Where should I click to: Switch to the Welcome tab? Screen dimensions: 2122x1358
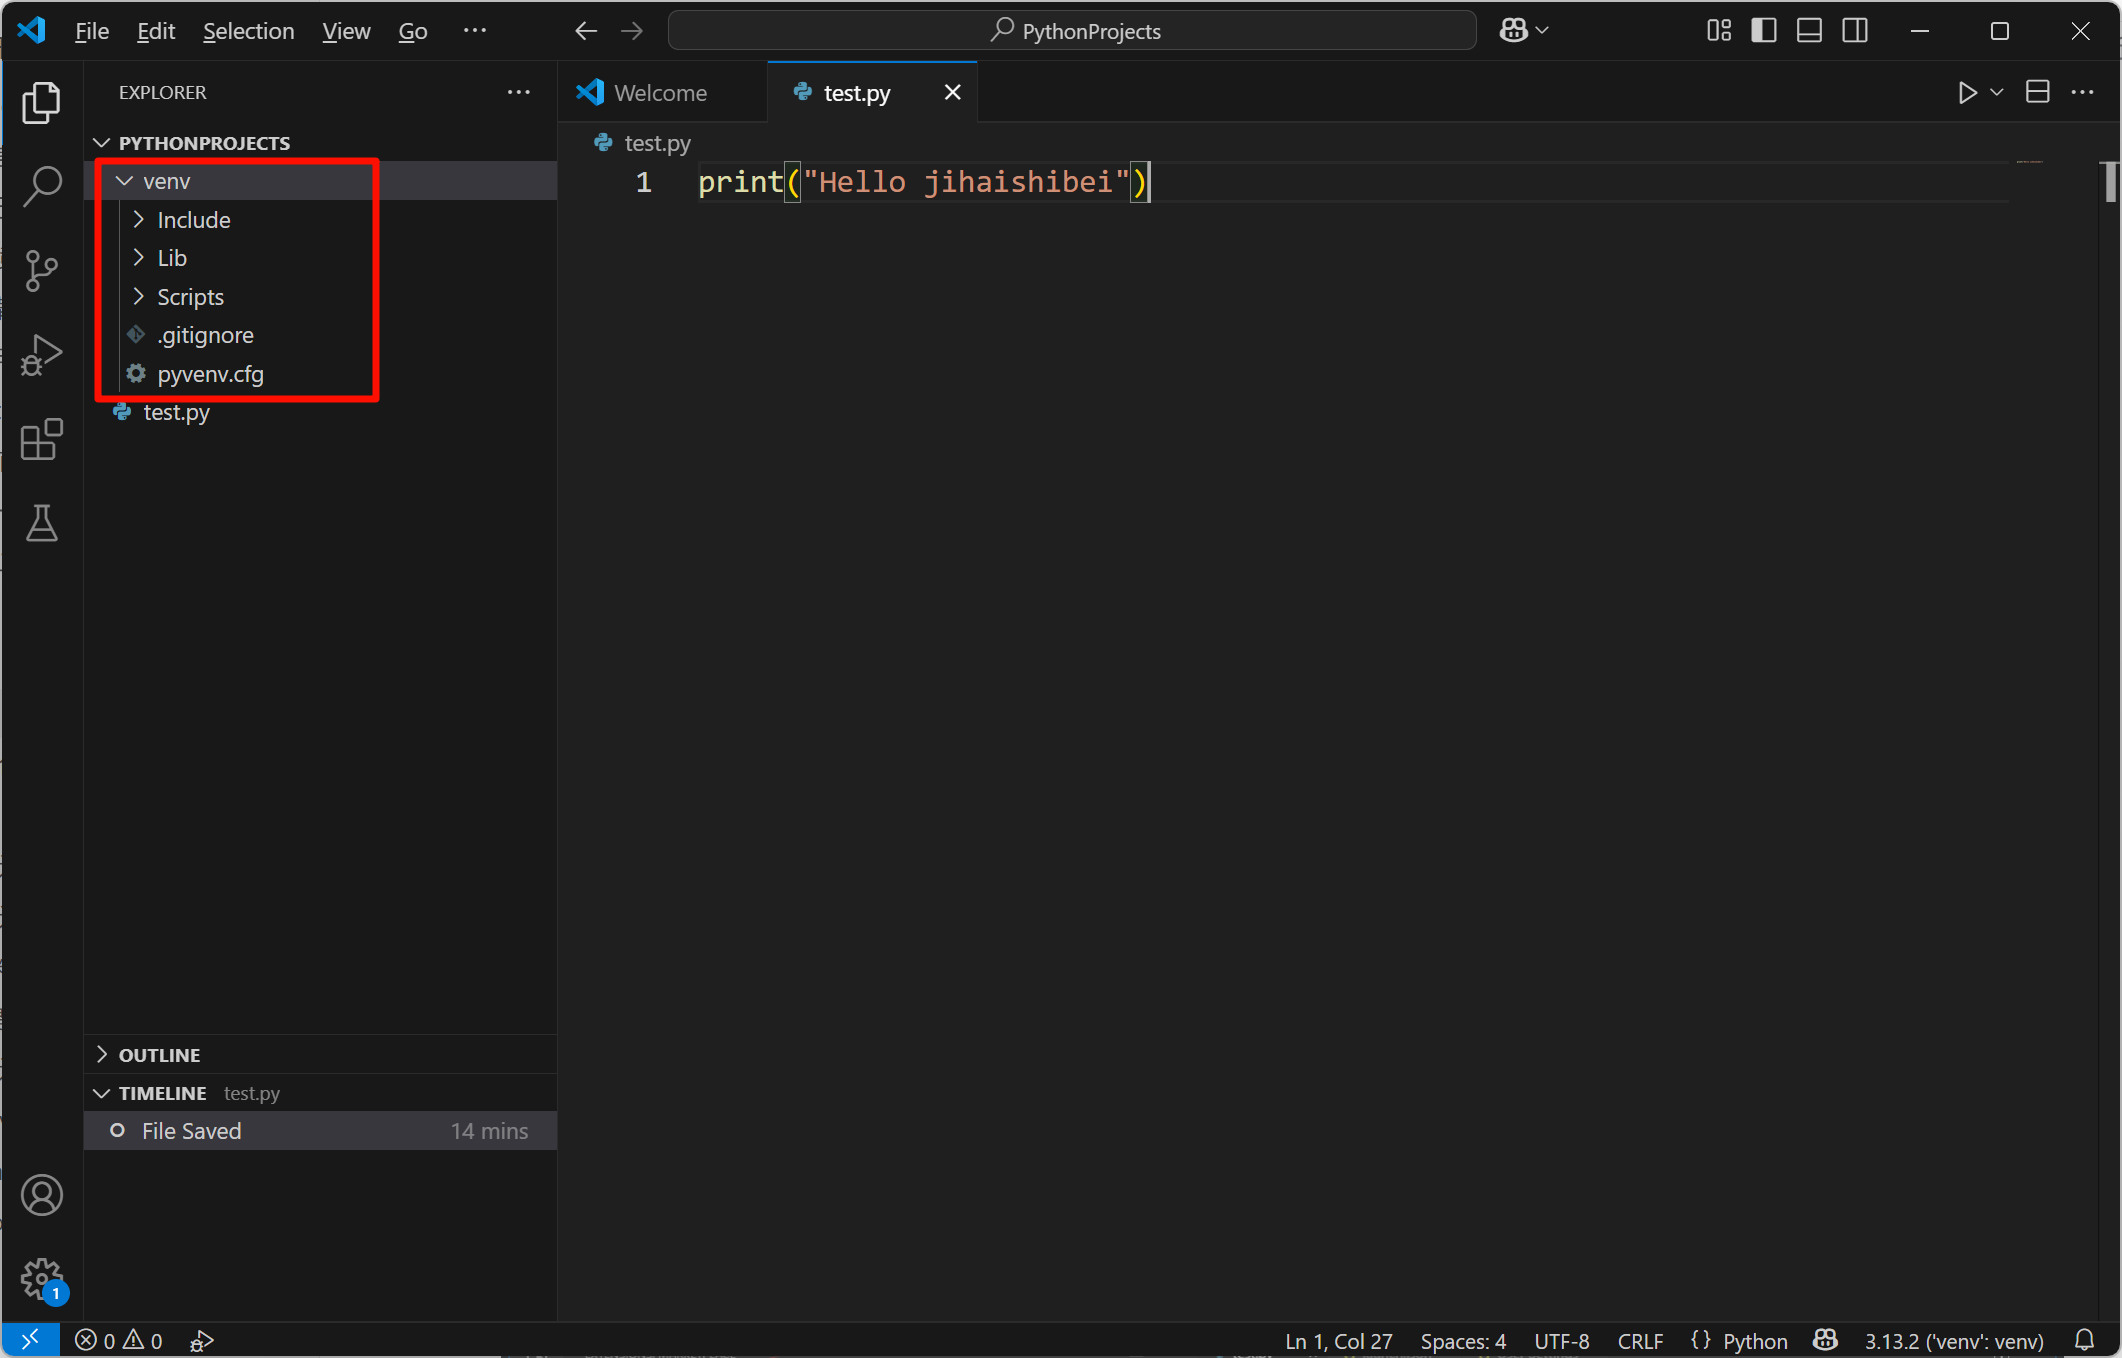(x=660, y=93)
